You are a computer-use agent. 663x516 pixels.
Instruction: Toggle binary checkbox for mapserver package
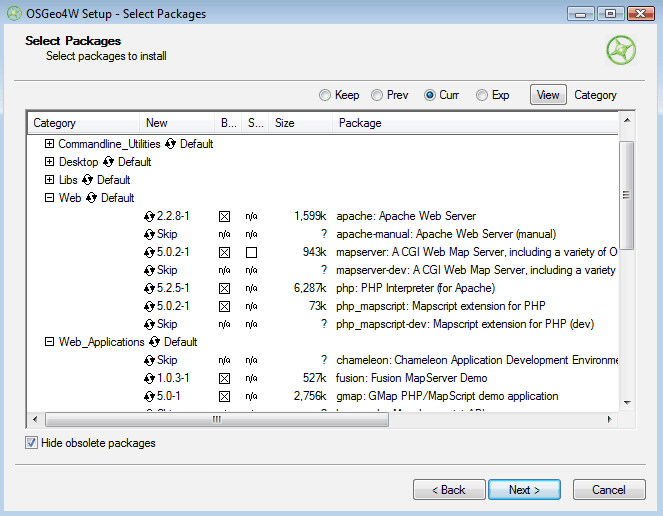(225, 253)
